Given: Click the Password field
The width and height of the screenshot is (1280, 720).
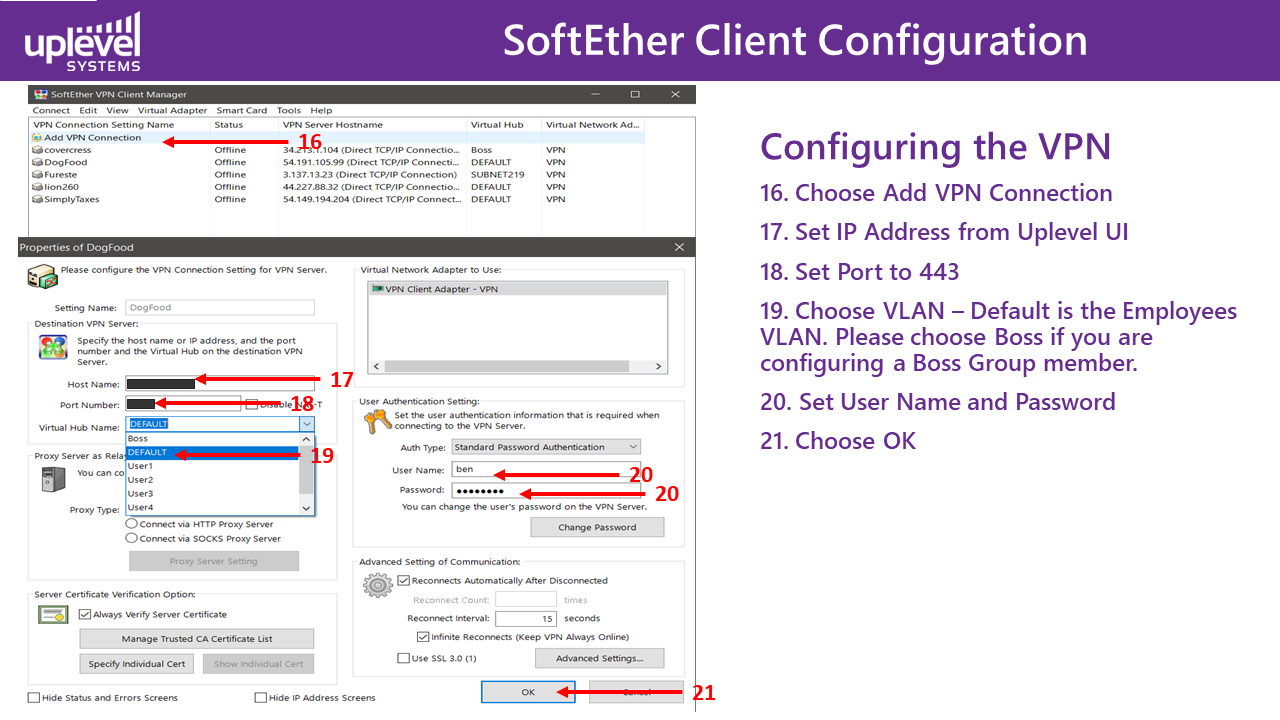Looking at the screenshot, I should pos(546,490).
